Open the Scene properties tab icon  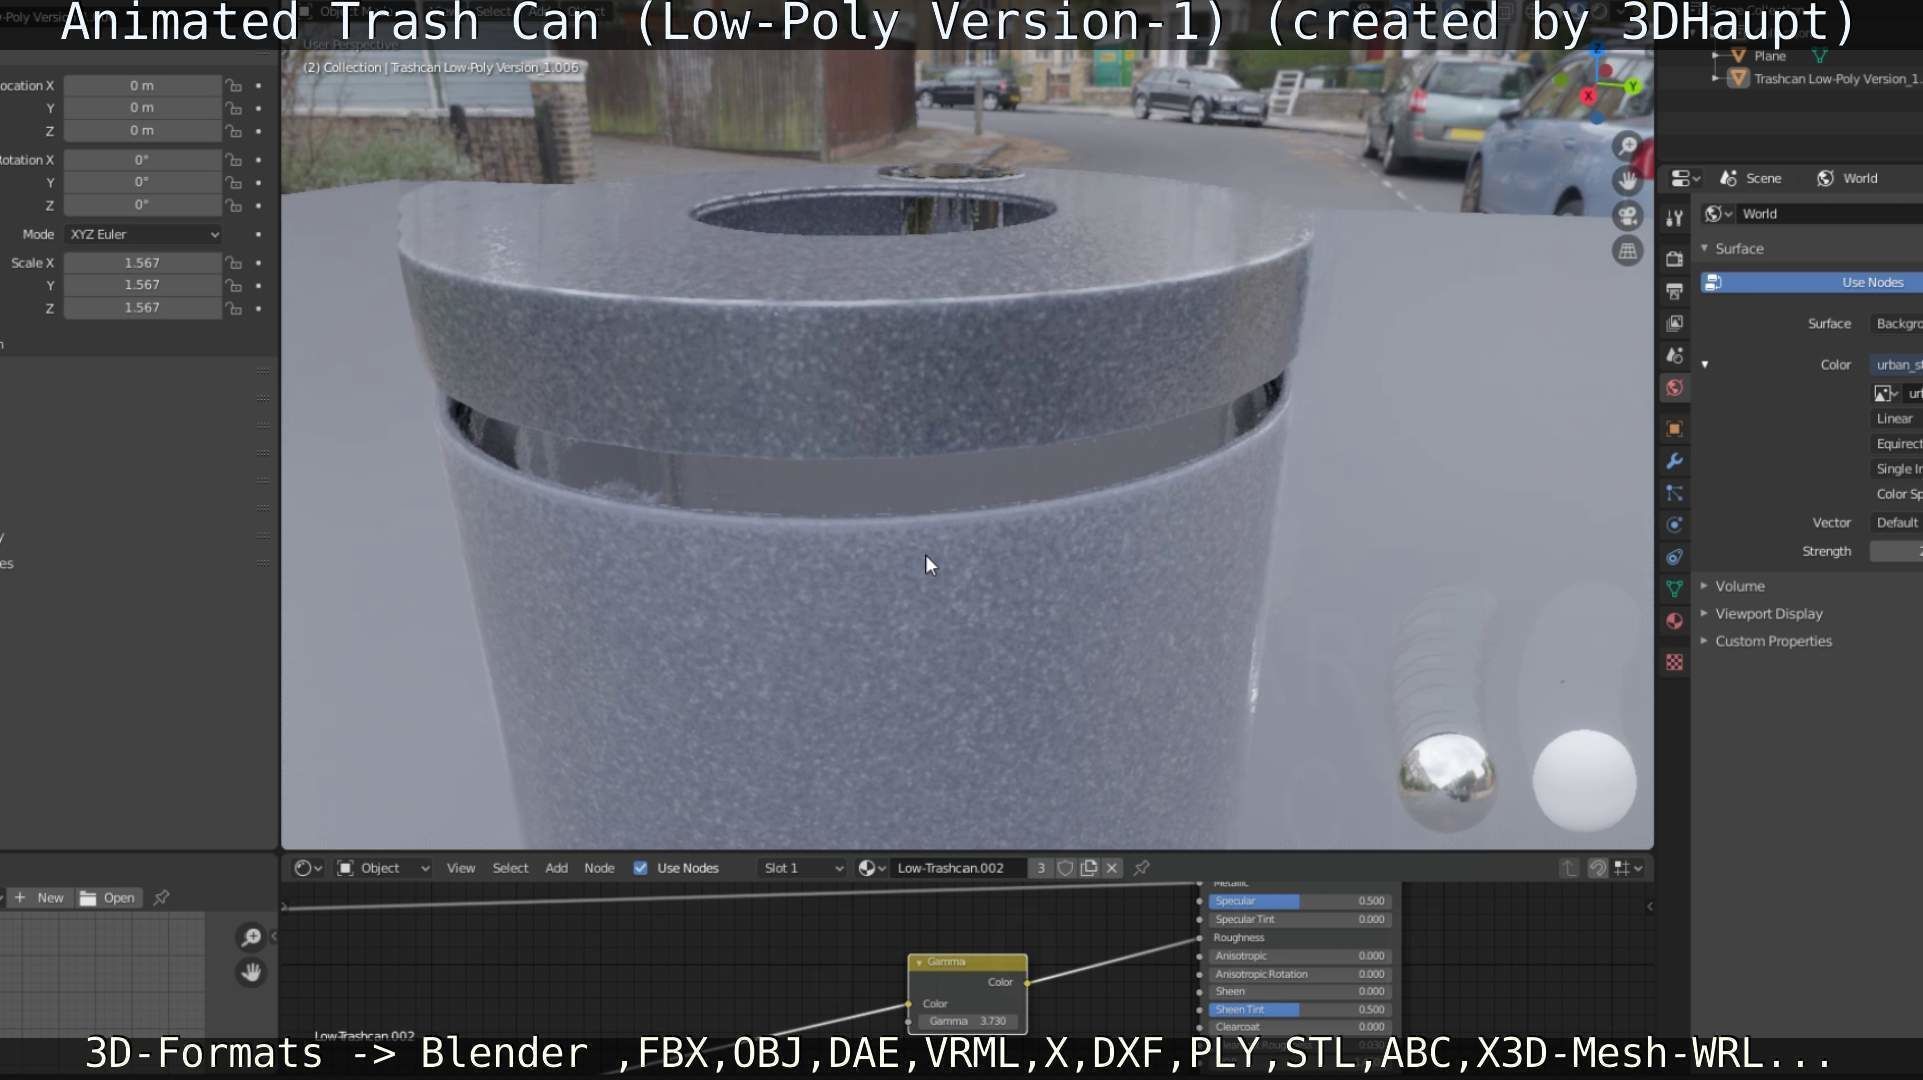point(1674,355)
